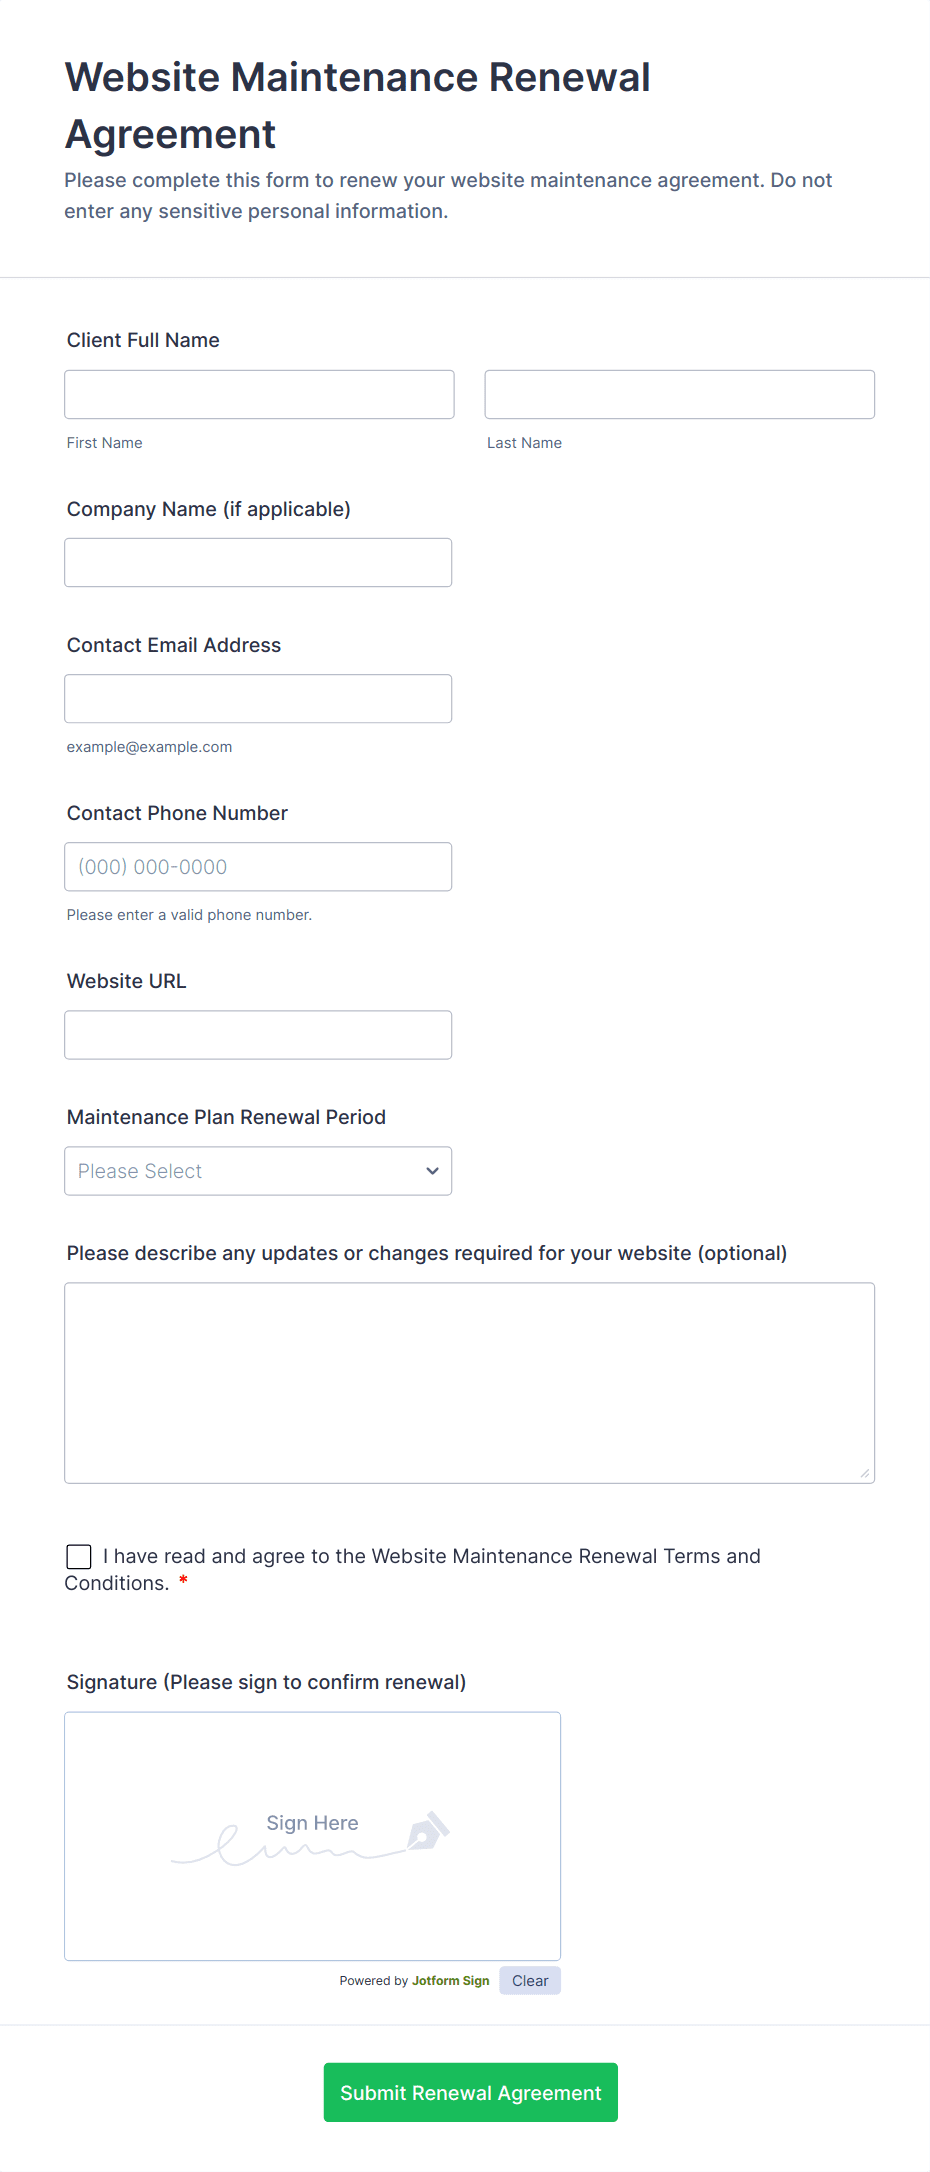
Task: Click the textarea resize handle icon
Action: point(865,1473)
